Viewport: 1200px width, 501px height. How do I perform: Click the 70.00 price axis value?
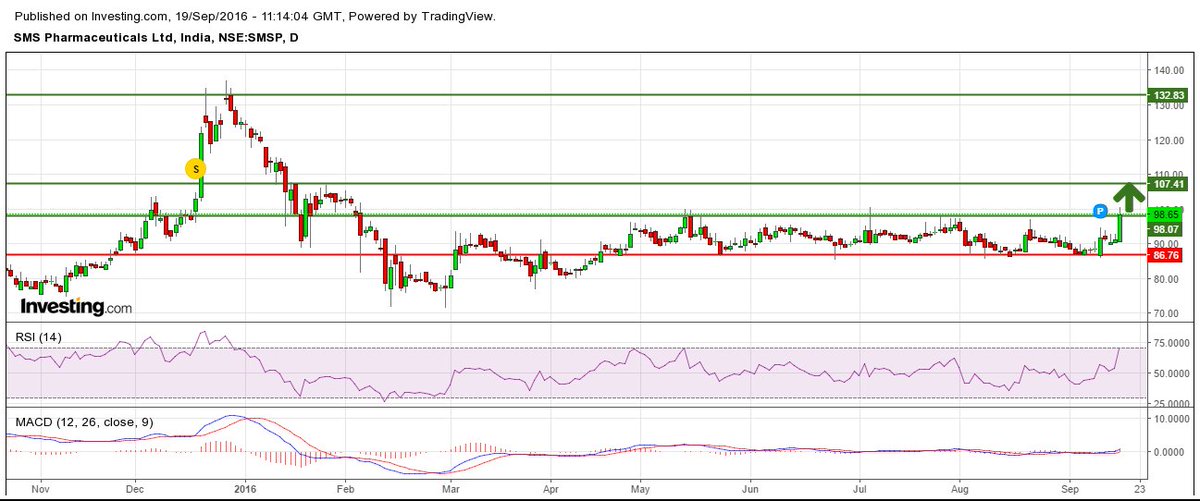pos(1167,314)
